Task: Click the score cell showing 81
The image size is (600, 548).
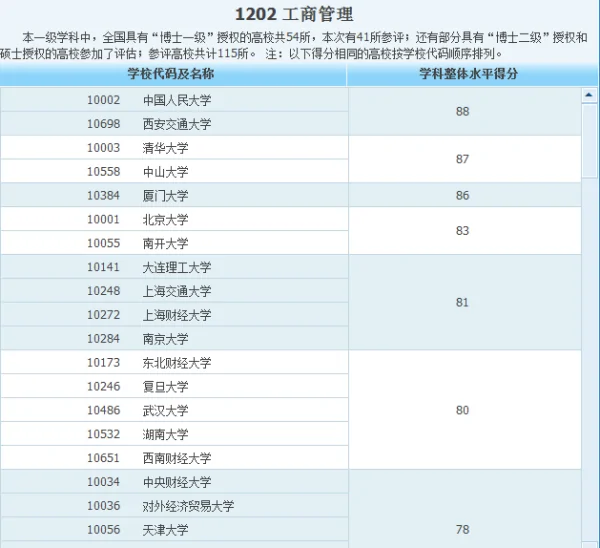Action: click(x=465, y=302)
